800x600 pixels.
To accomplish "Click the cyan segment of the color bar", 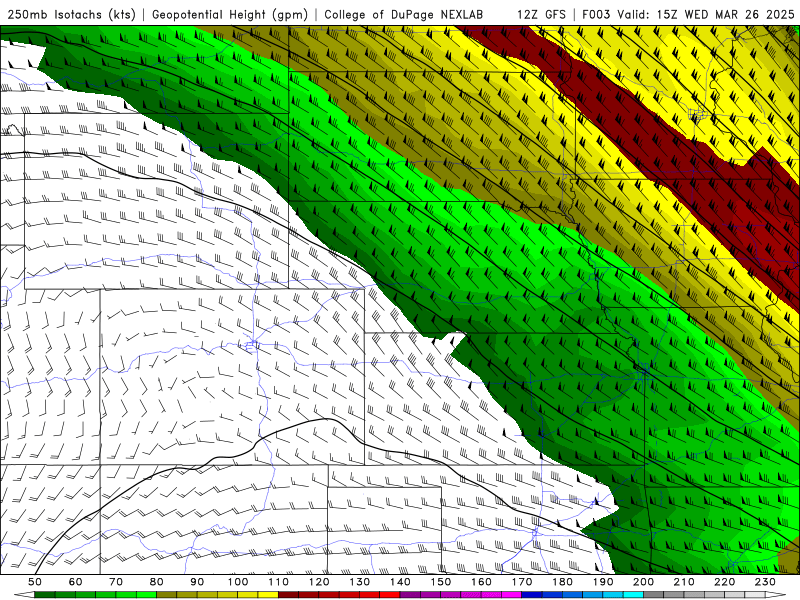I will pyautogui.click(x=634, y=595).
